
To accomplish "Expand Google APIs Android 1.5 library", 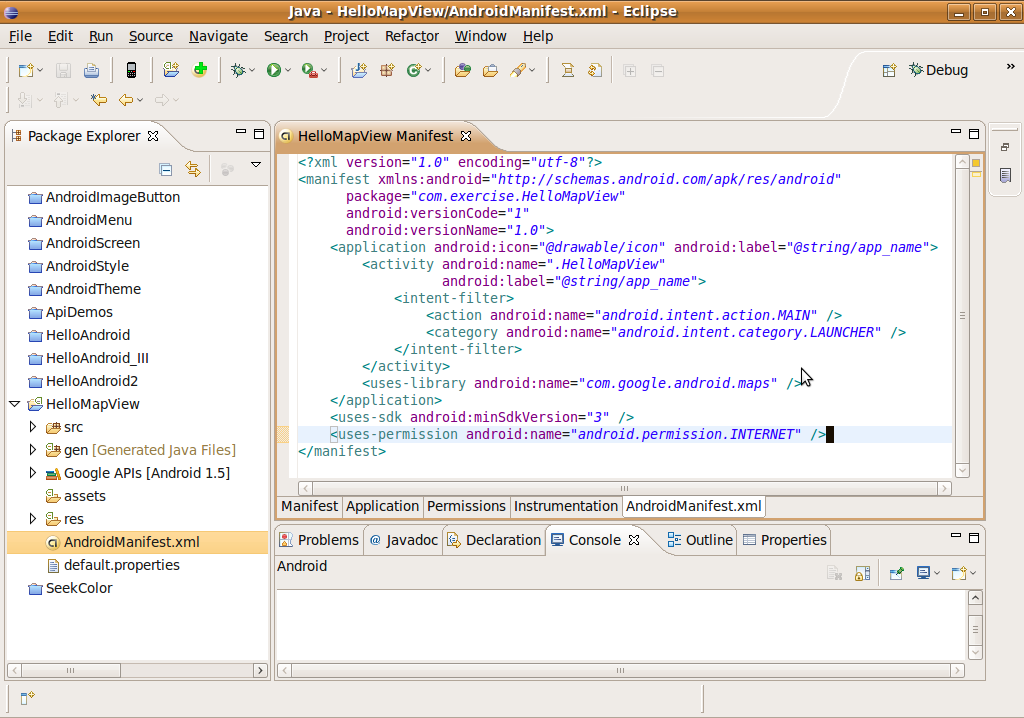I will [33, 472].
